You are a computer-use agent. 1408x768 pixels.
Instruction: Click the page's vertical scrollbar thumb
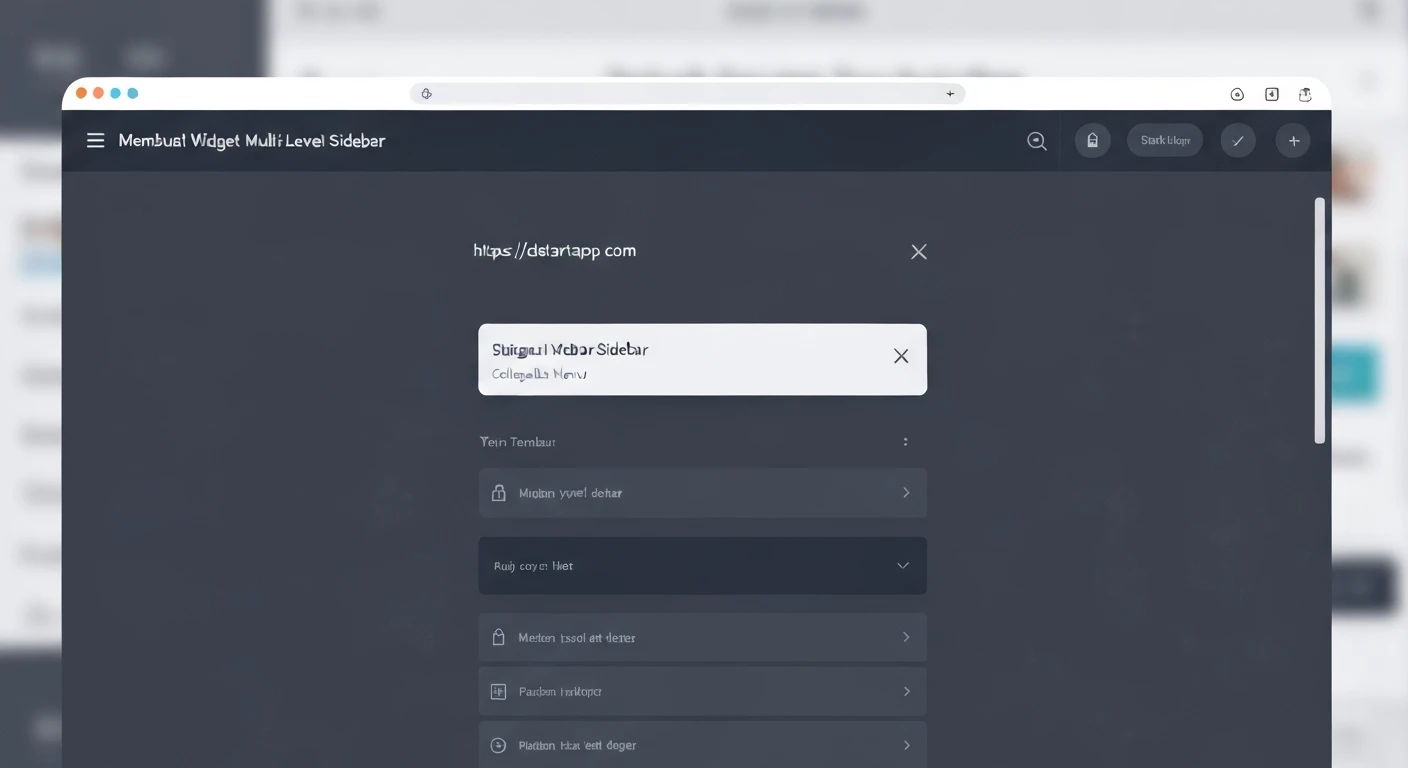point(1320,320)
